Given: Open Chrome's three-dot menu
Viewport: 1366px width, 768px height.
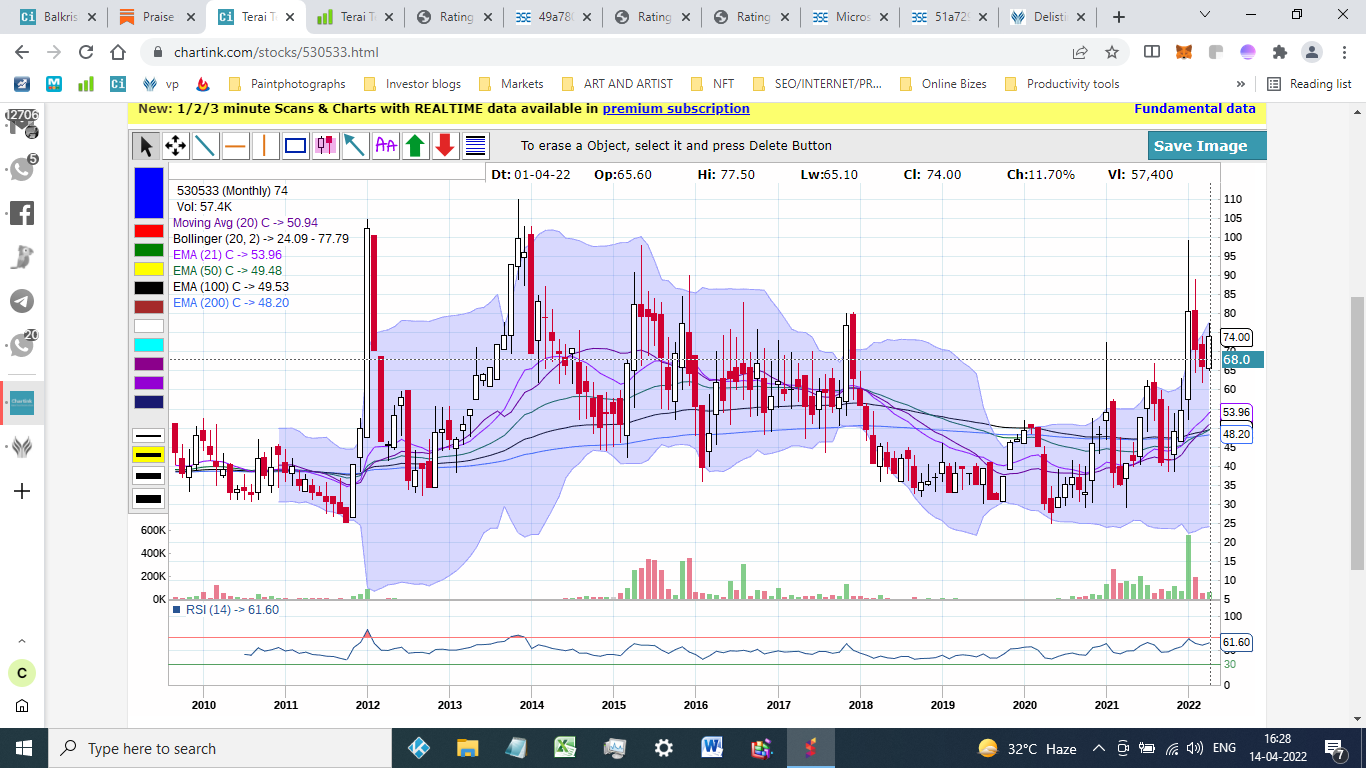Looking at the screenshot, I should point(1343,52).
